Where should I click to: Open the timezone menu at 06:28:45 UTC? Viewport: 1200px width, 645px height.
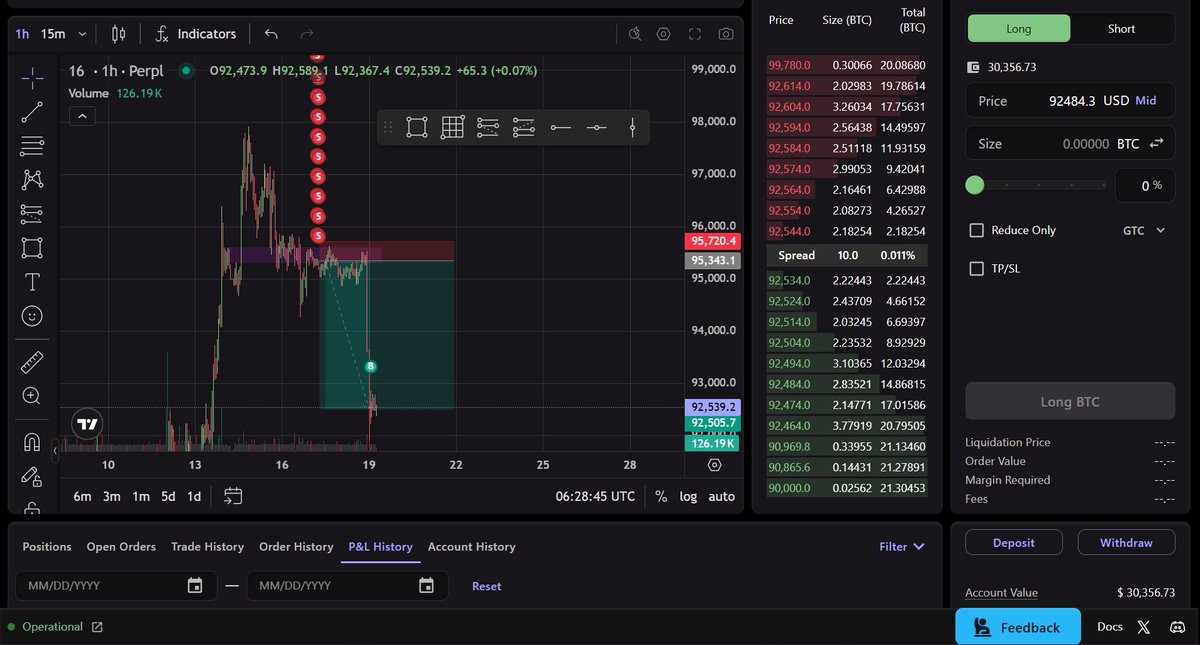pyautogui.click(x=595, y=496)
